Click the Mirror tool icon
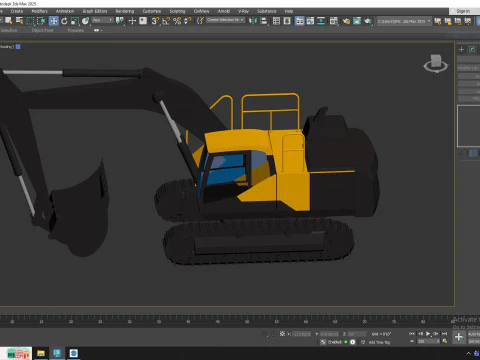 (x=253, y=21)
